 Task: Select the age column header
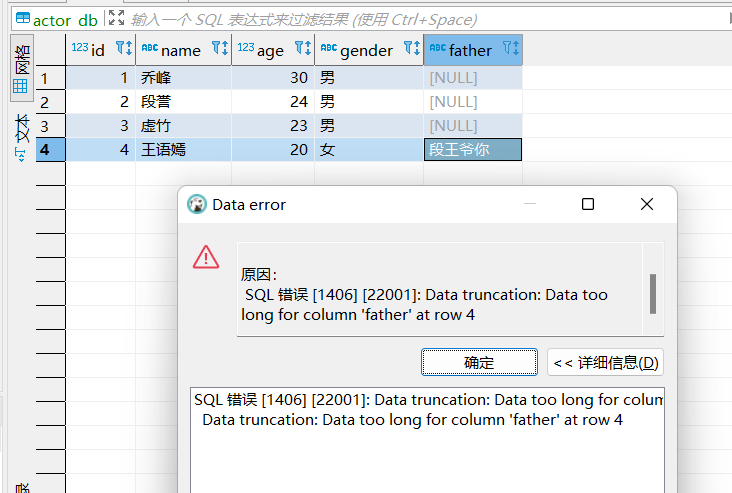pos(273,49)
